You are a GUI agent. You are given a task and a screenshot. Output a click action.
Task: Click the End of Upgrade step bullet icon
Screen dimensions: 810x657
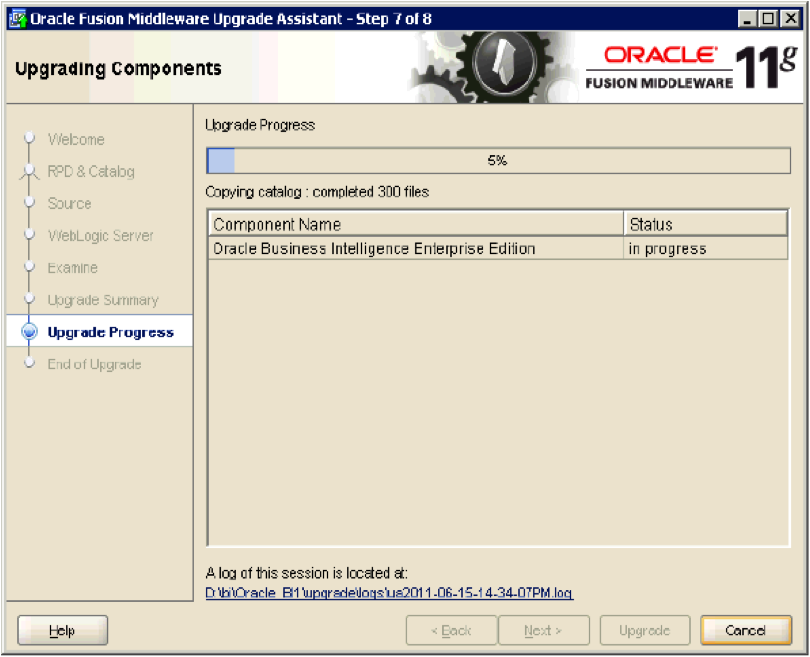[29, 363]
